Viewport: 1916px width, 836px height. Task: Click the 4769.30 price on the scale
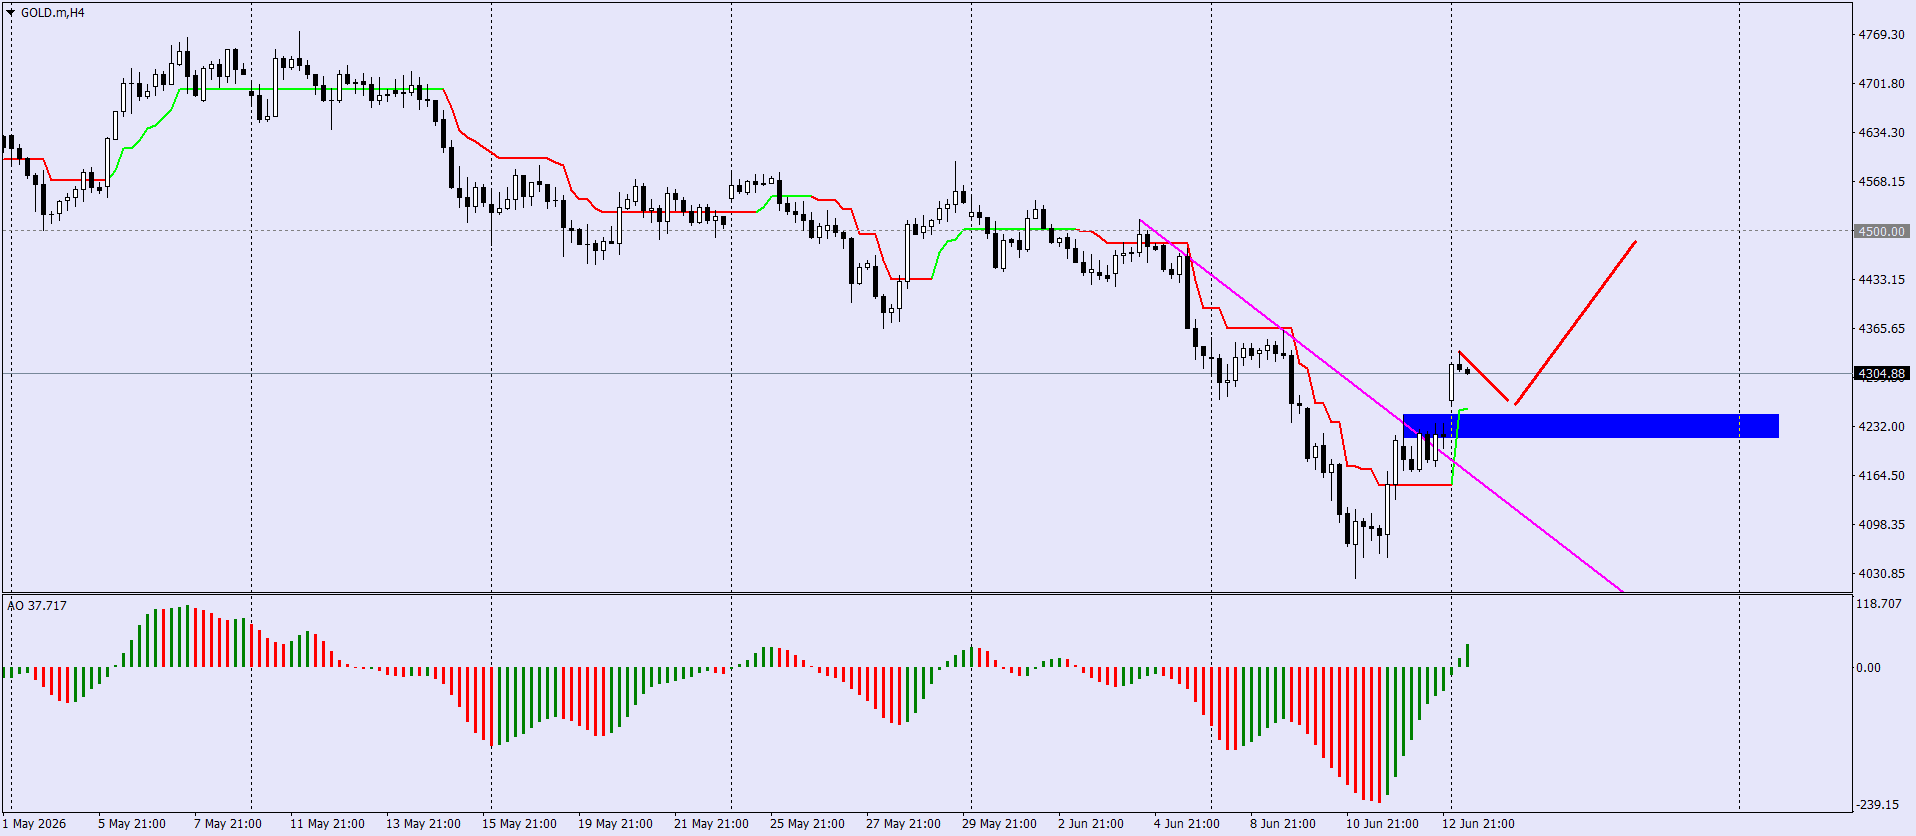click(1881, 34)
